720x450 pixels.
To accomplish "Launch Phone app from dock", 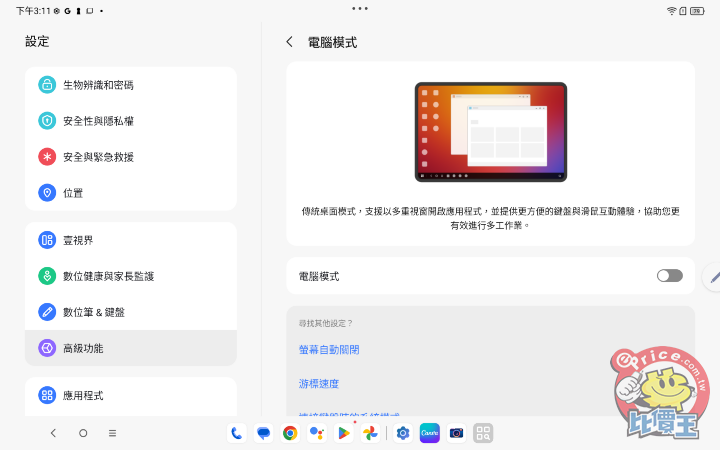I will [x=236, y=433].
